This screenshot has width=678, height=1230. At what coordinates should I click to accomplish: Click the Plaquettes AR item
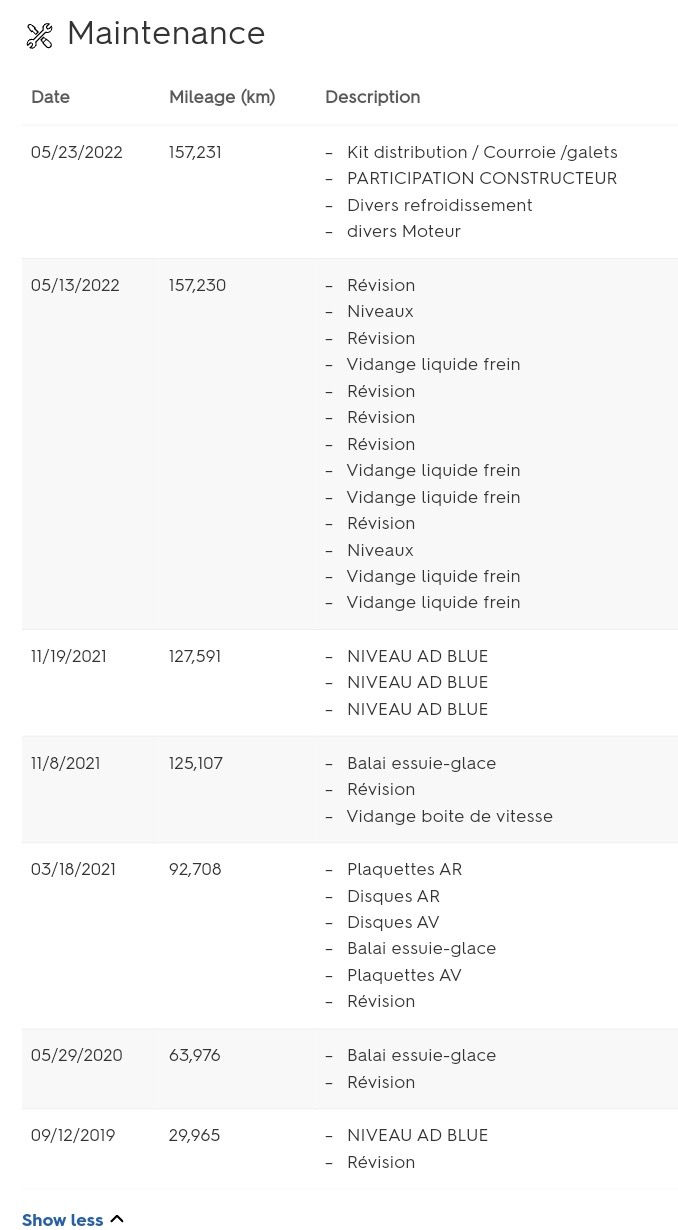[x=404, y=869]
